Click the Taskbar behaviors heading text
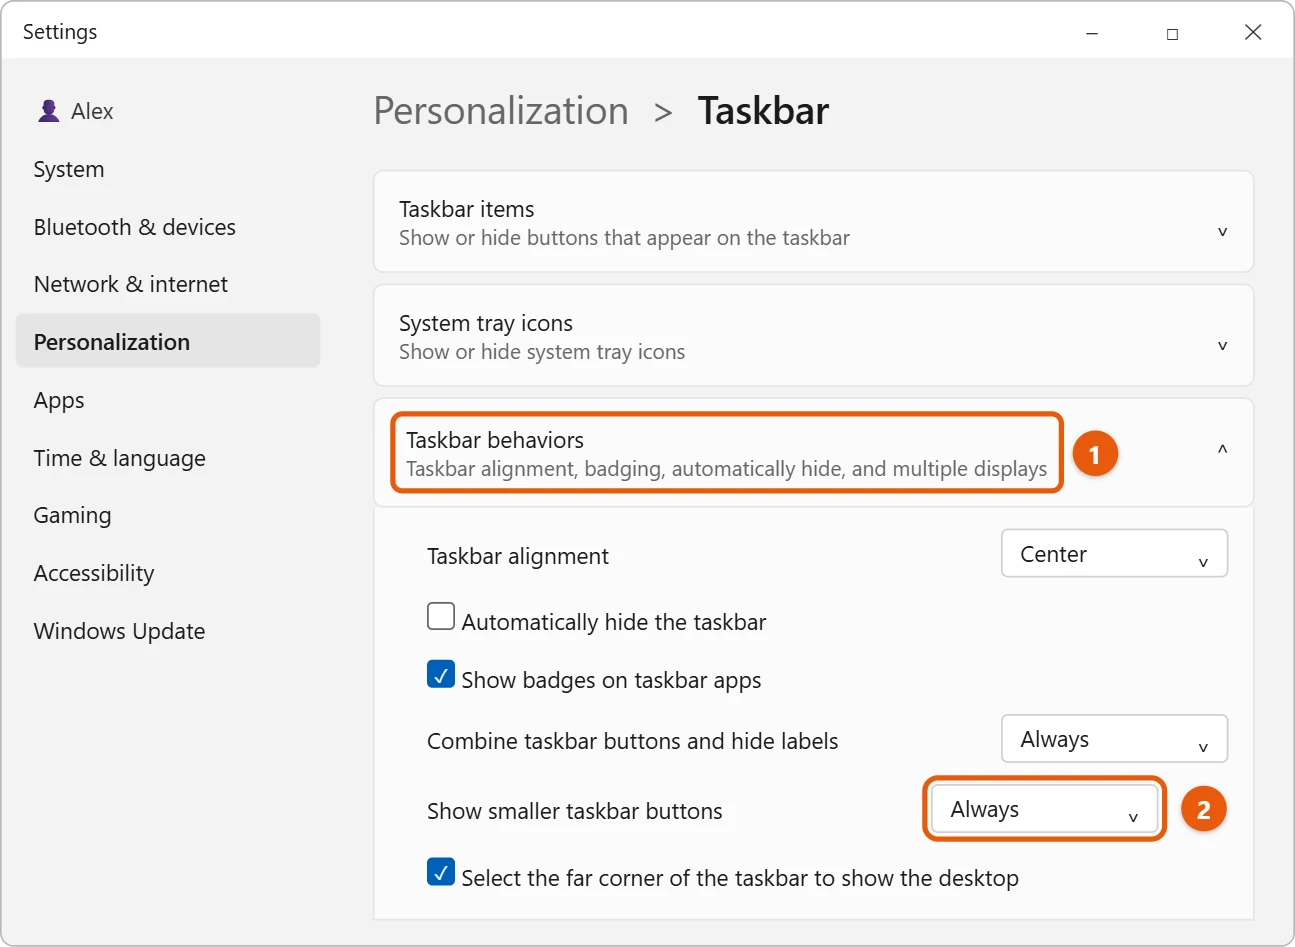 (495, 440)
